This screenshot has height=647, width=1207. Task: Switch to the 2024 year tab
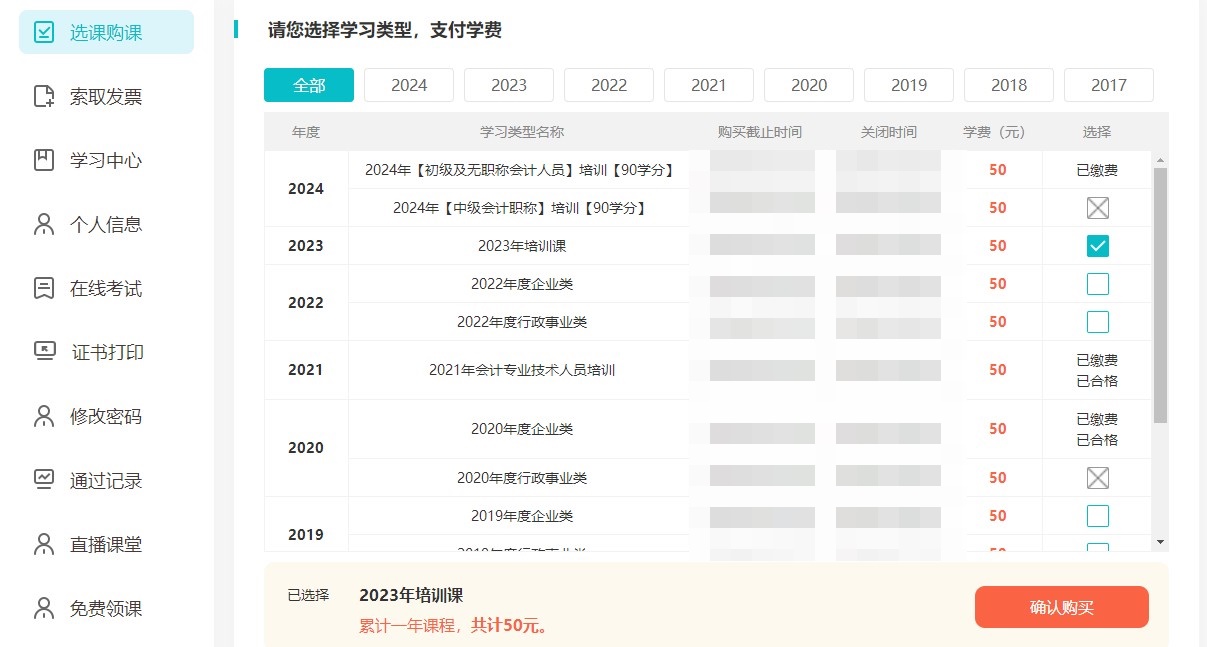(x=409, y=85)
